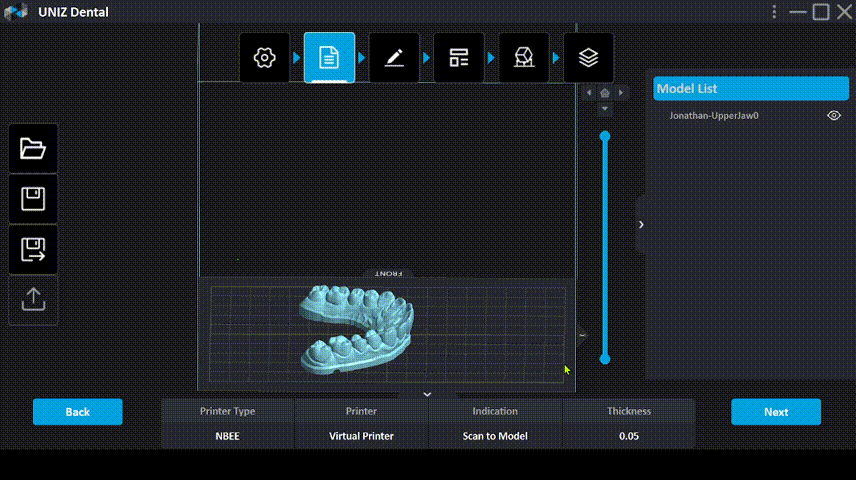This screenshot has height=480, width=856.
Task: Click the upper jaw 3D model
Action: [356, 329]
